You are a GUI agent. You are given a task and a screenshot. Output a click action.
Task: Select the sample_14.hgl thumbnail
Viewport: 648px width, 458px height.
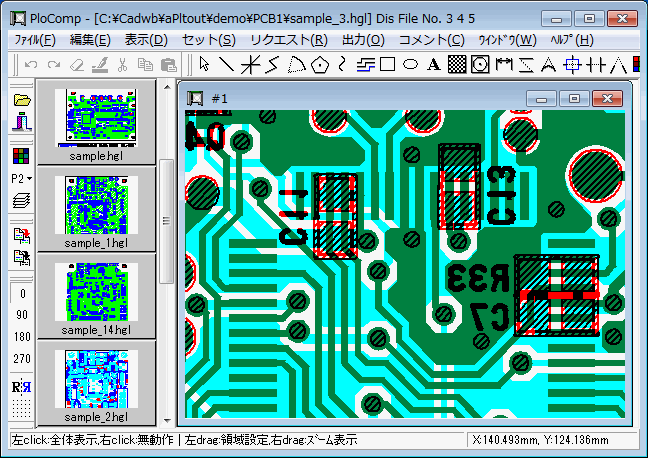[x=96, y=296]
